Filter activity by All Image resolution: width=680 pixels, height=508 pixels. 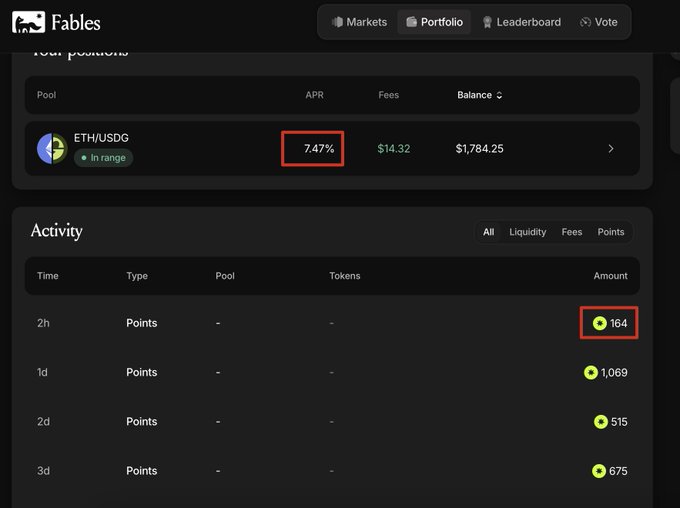pos(488,232)
